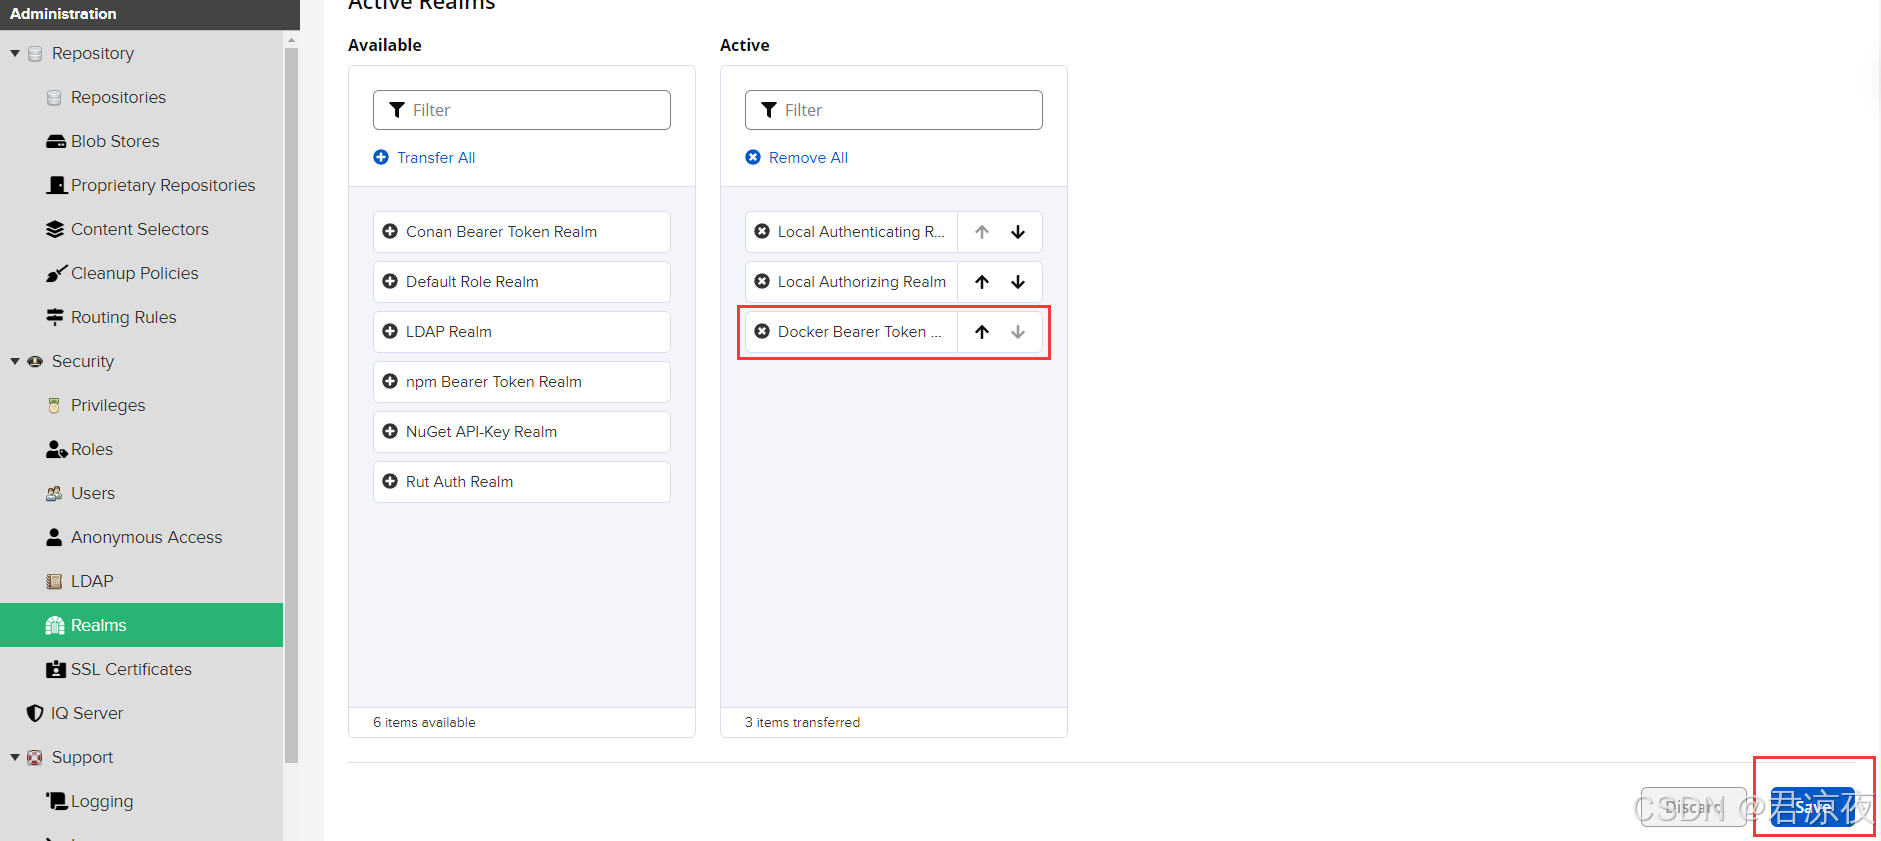This screenshot has height=841, width=1881.
Task: Remove Docker Bearer Token realm via x icon
Action: pyautogui.click(x=762, y=331)
